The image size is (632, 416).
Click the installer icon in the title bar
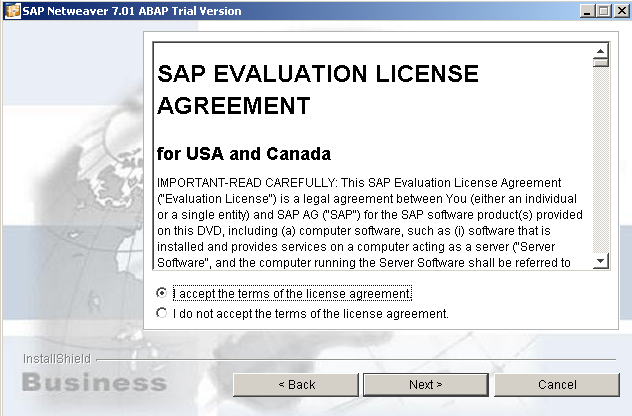pyautogui.click(x=12, y=11)
